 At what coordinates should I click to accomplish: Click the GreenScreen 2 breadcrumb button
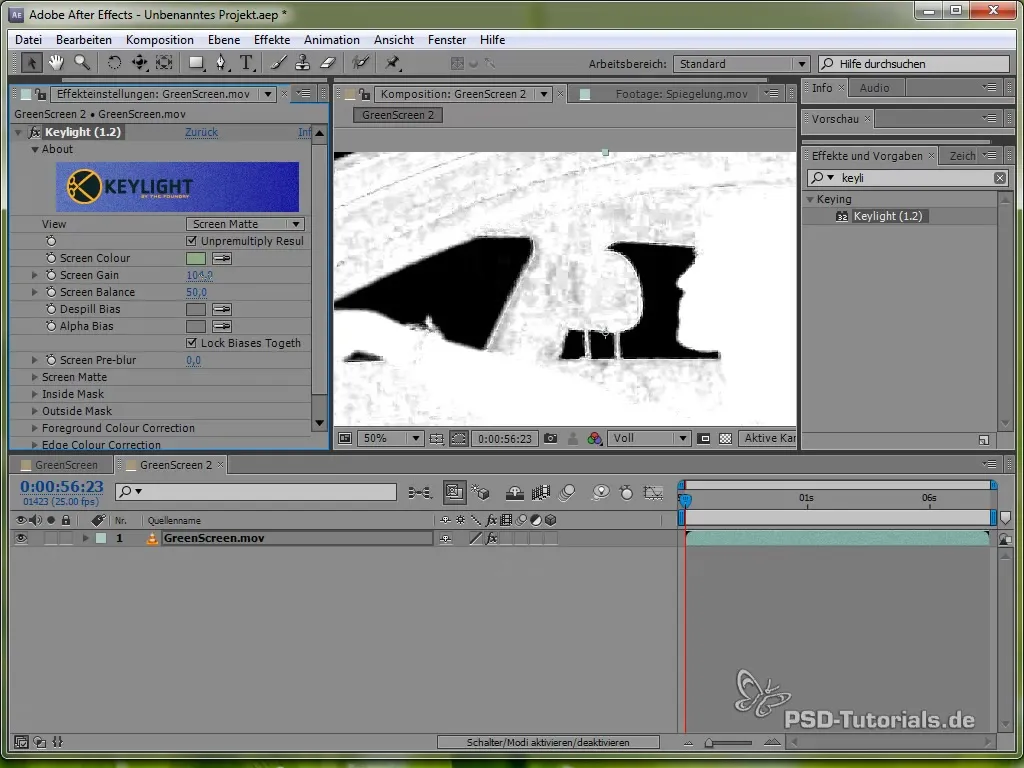pyautogui.click(x=398, y=115)
